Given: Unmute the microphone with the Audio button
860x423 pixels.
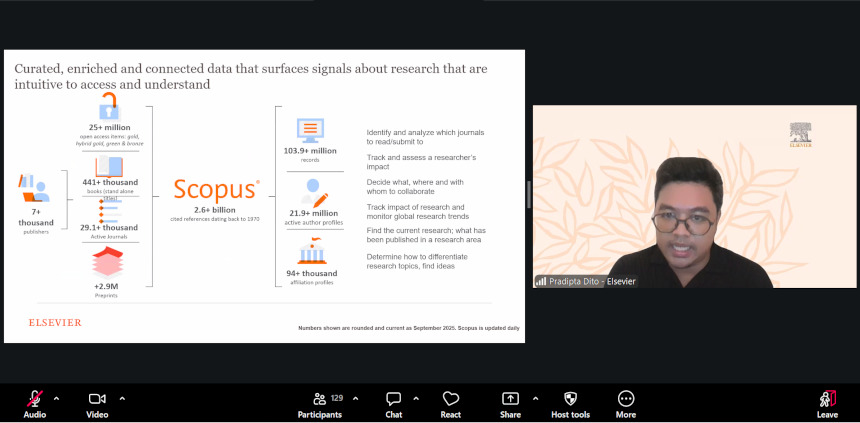Looking at the screenshot, I should (x=35, y=404).
